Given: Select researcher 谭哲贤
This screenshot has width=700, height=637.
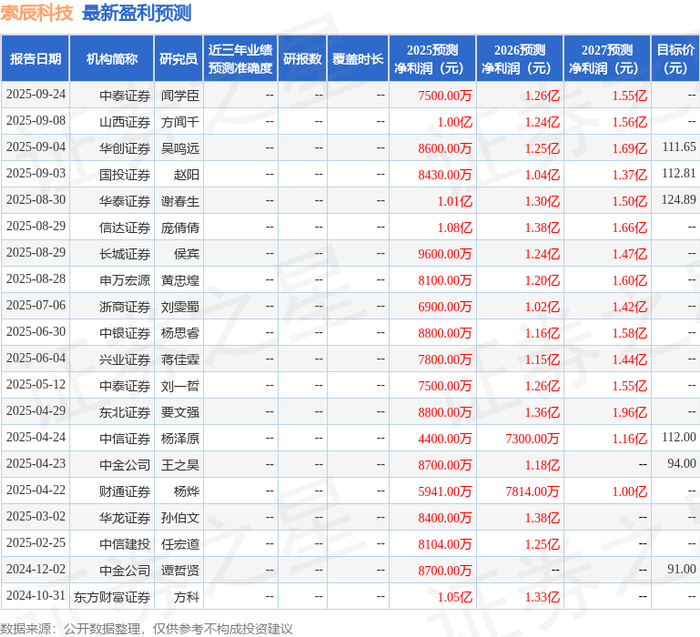Looking at the screenshot, I should (x=180, y=570).
